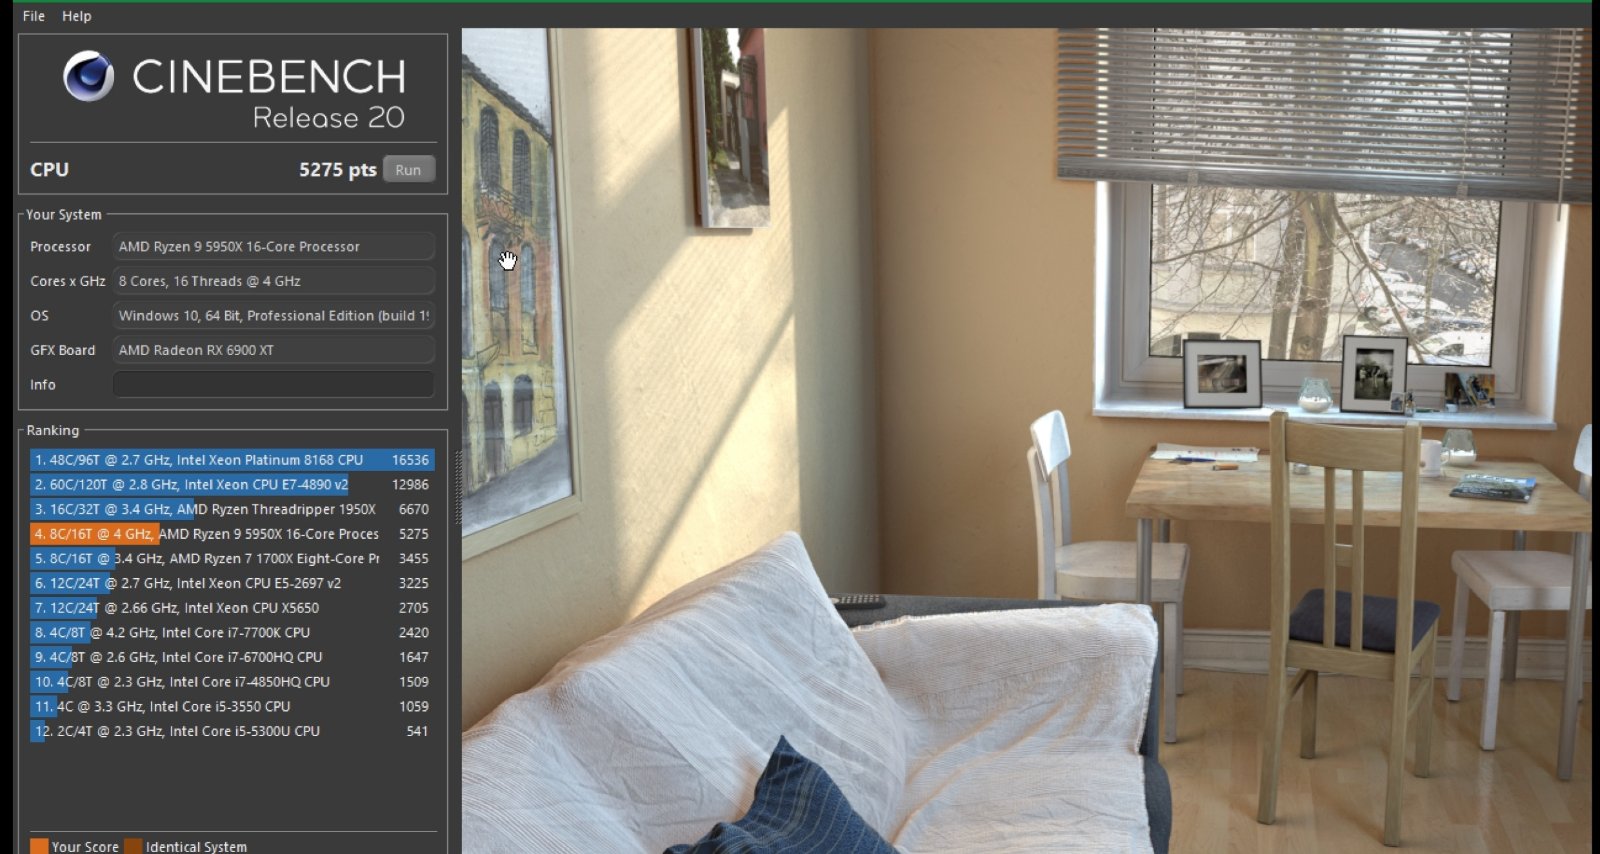This screenshot has width=1600, height=854.
Task: Click the Your System section heading
Action: pyautogui.click(x=64, y=215)
